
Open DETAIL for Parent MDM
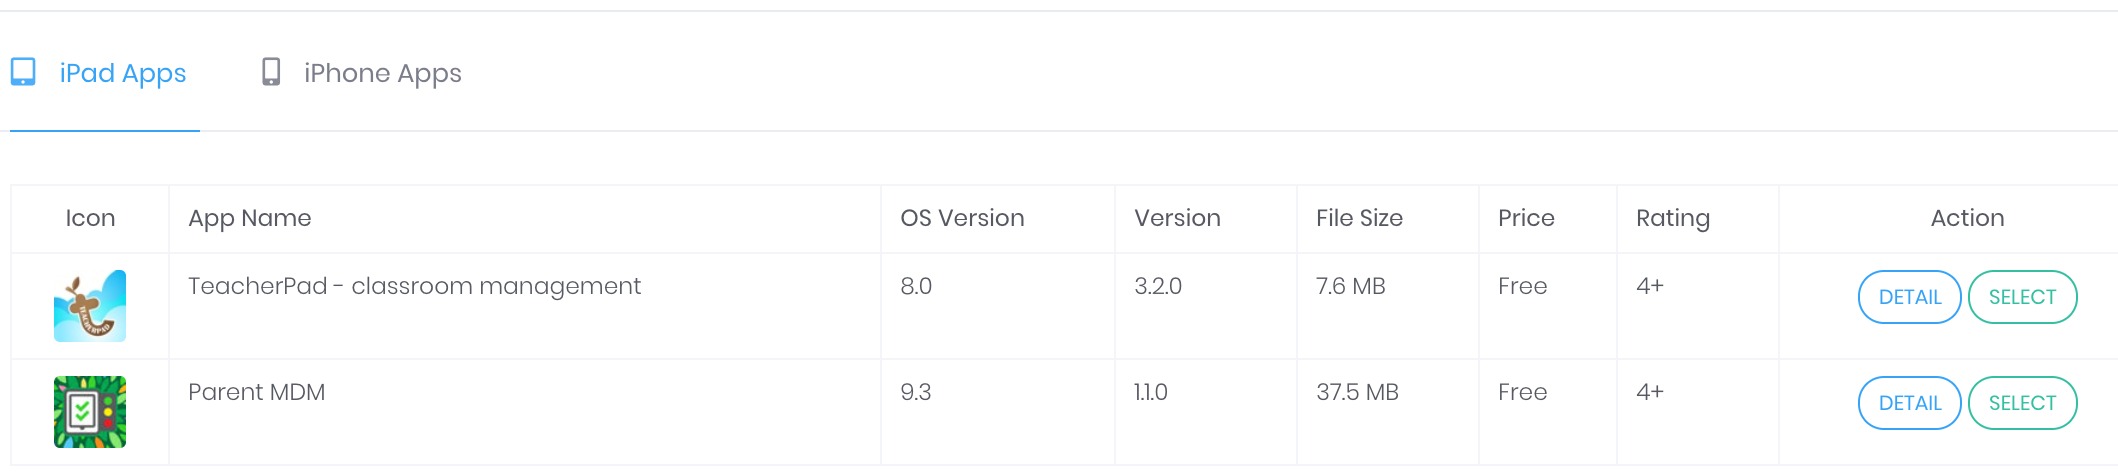pos(1910,403)
